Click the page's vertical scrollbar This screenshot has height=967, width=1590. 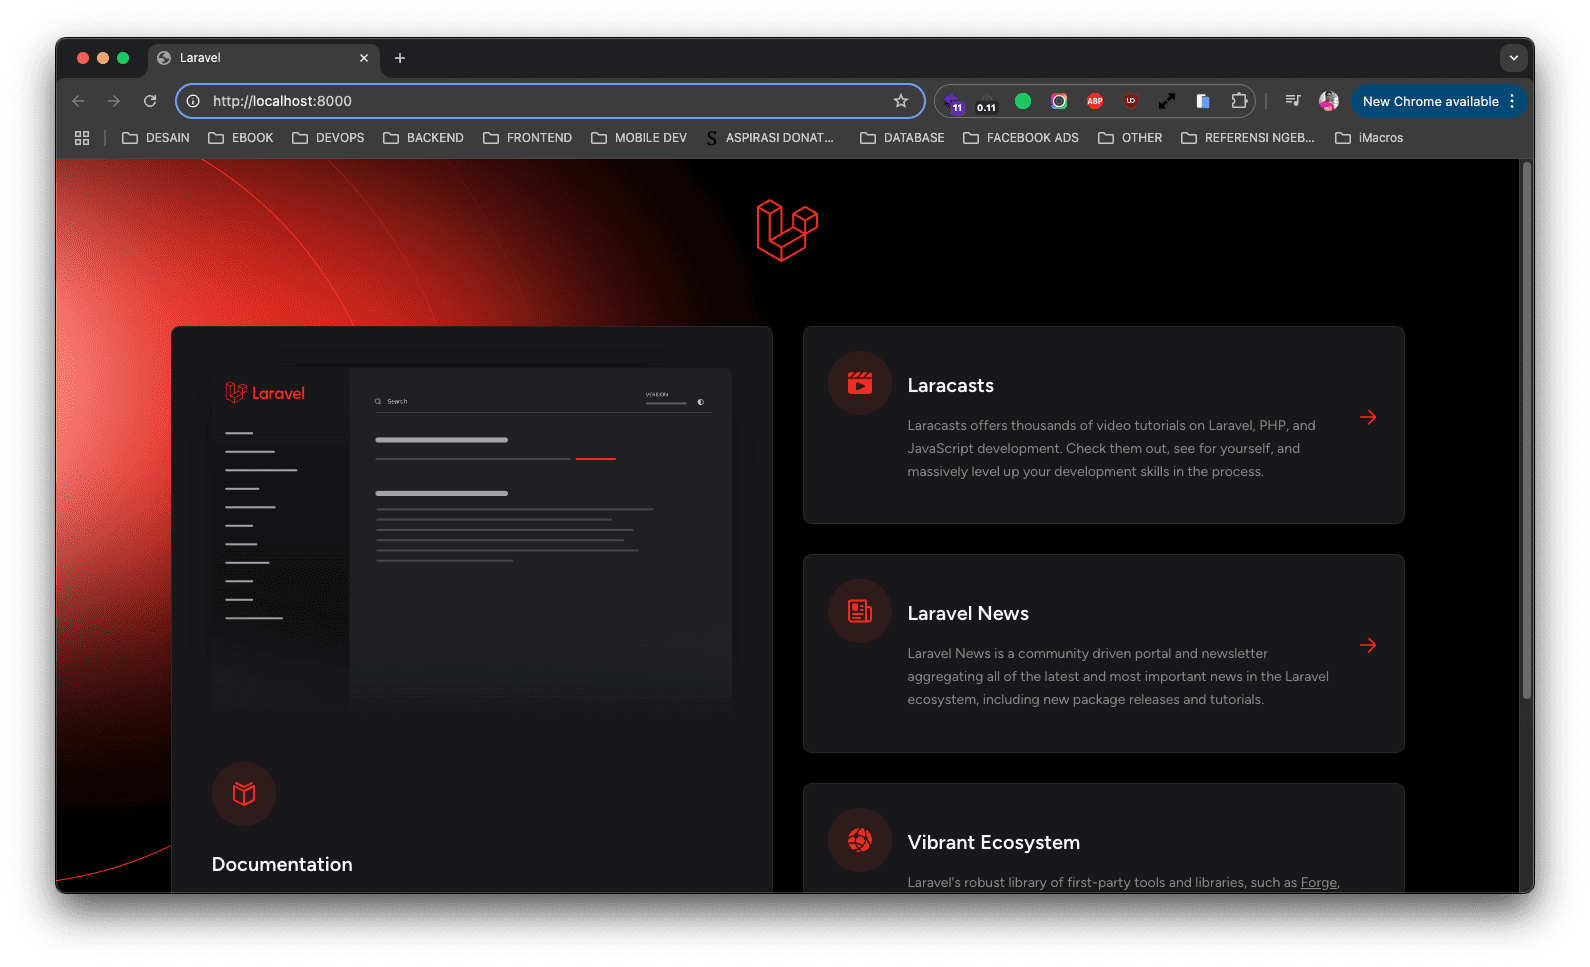(1526, 430)
